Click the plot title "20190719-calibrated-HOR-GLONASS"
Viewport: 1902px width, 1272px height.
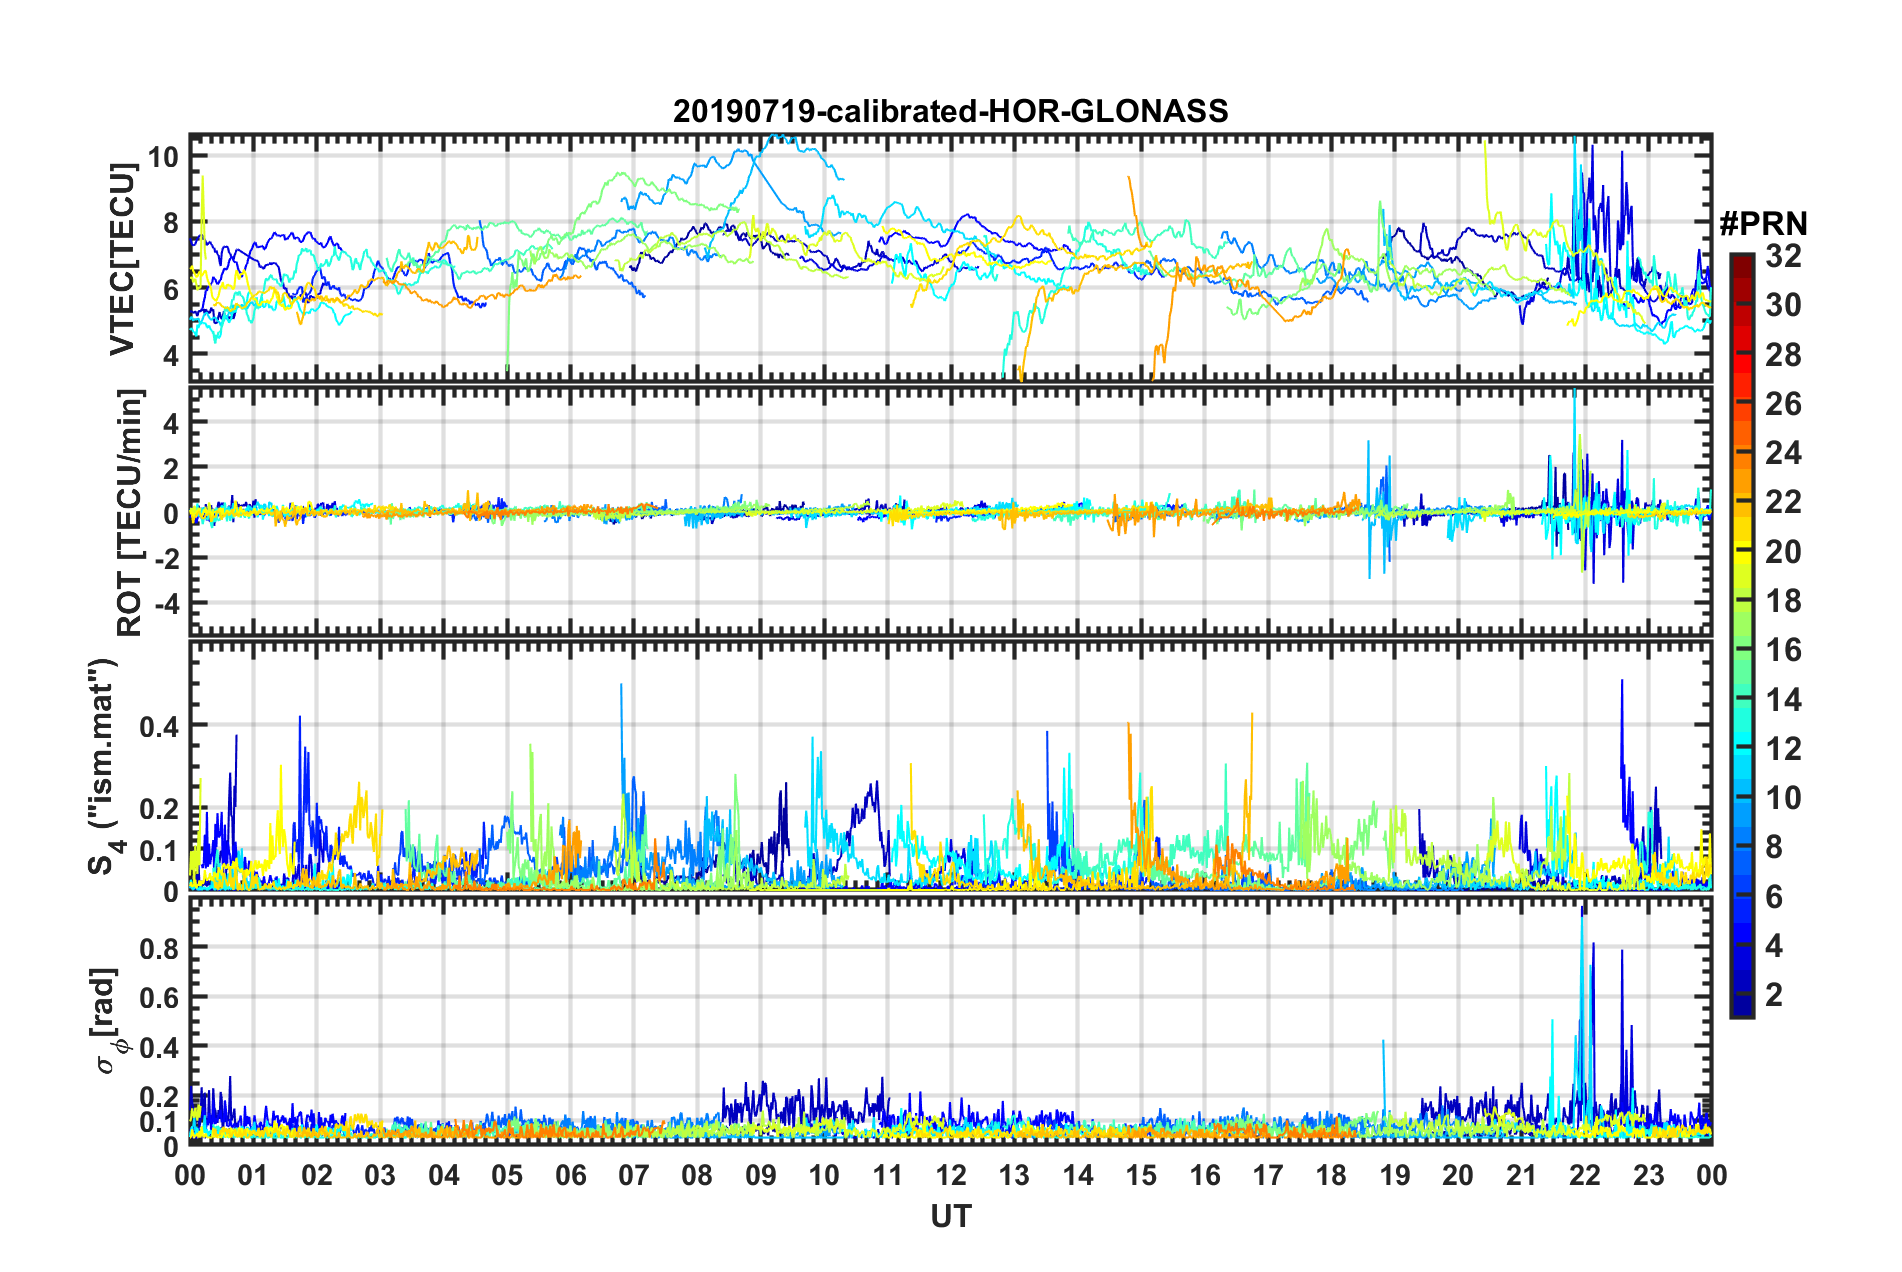[x=950, y=111]
